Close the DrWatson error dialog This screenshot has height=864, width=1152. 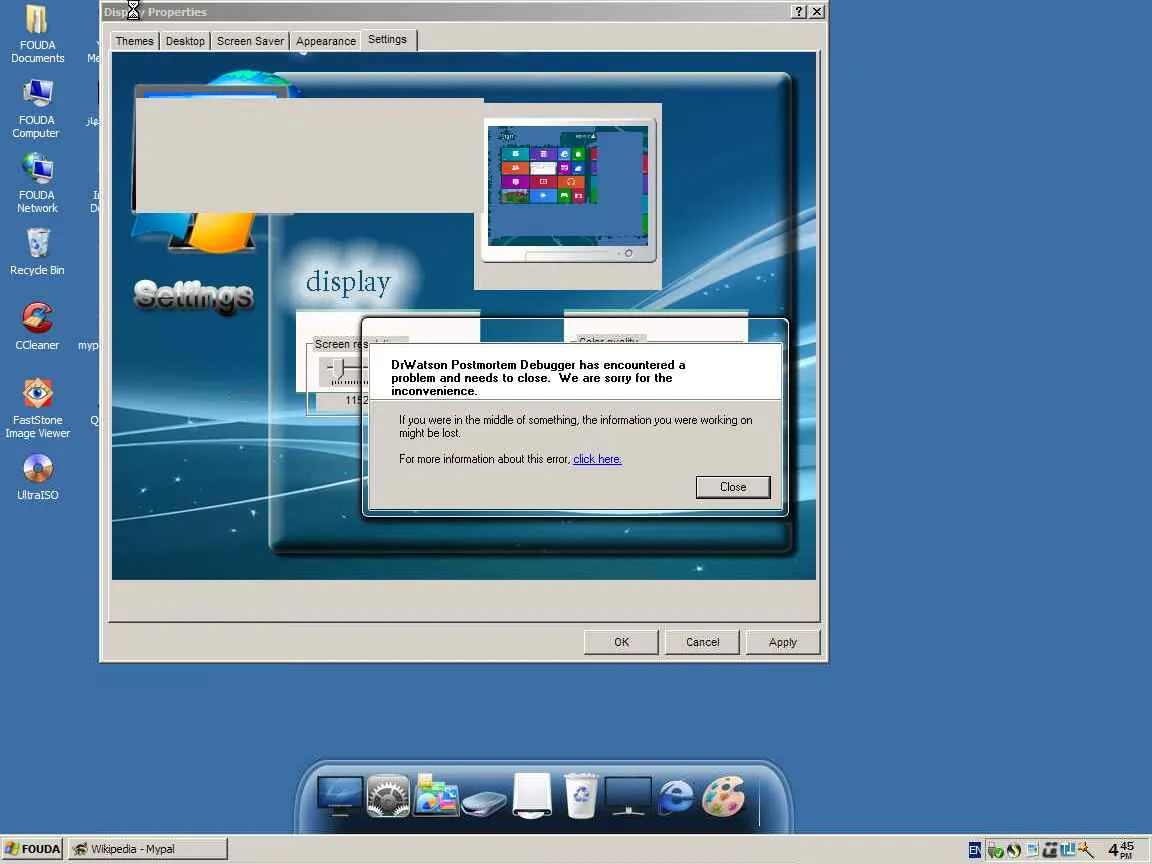(732, 487)
